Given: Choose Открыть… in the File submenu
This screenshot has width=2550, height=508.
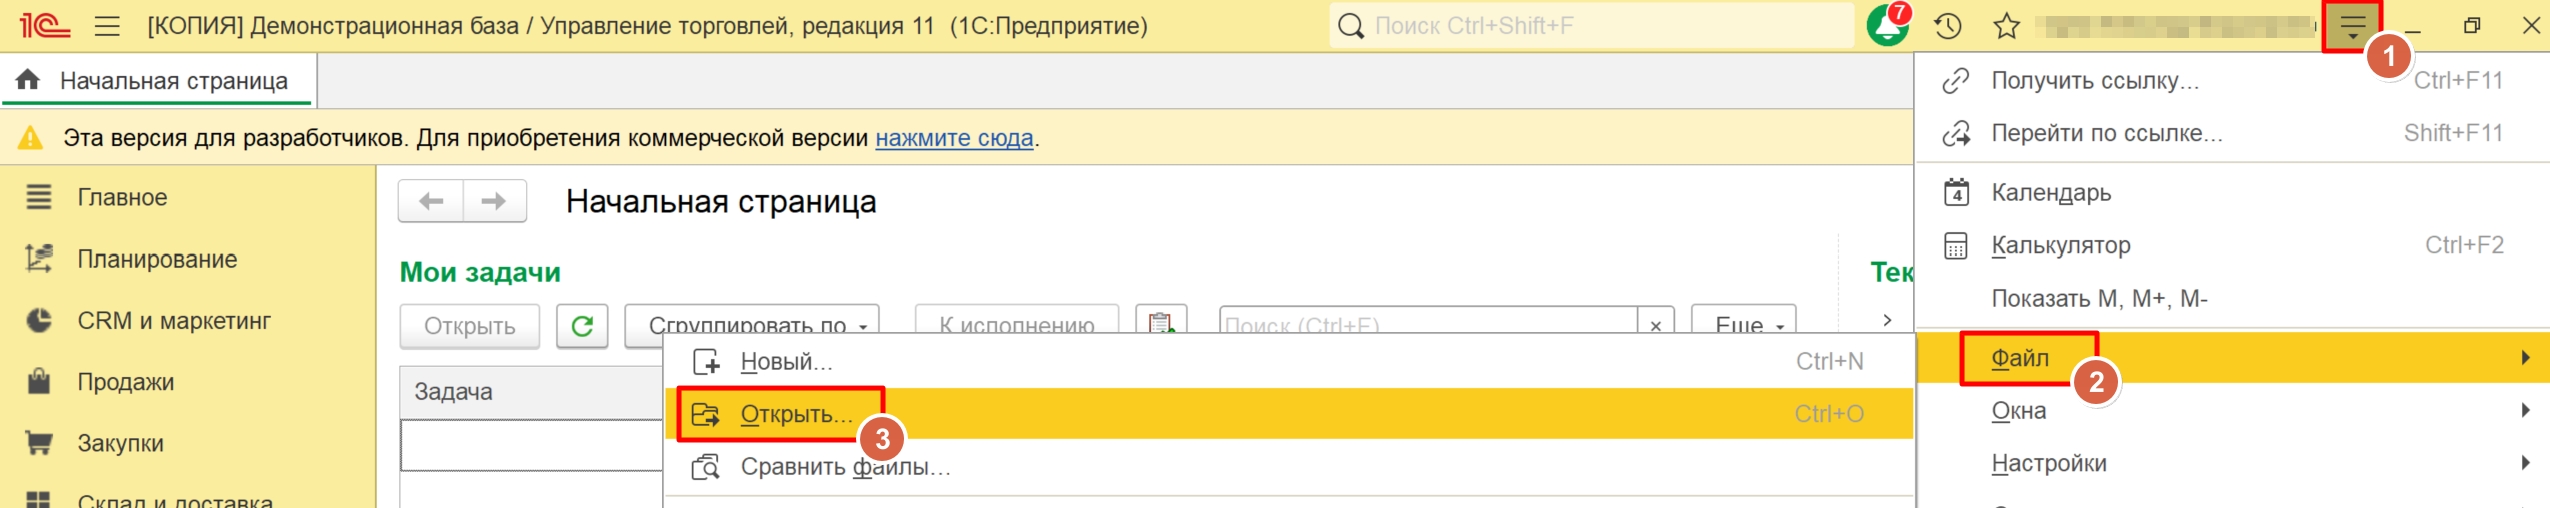Looking at the screenshot, I should pyautogui.click(x=796, y=414).
